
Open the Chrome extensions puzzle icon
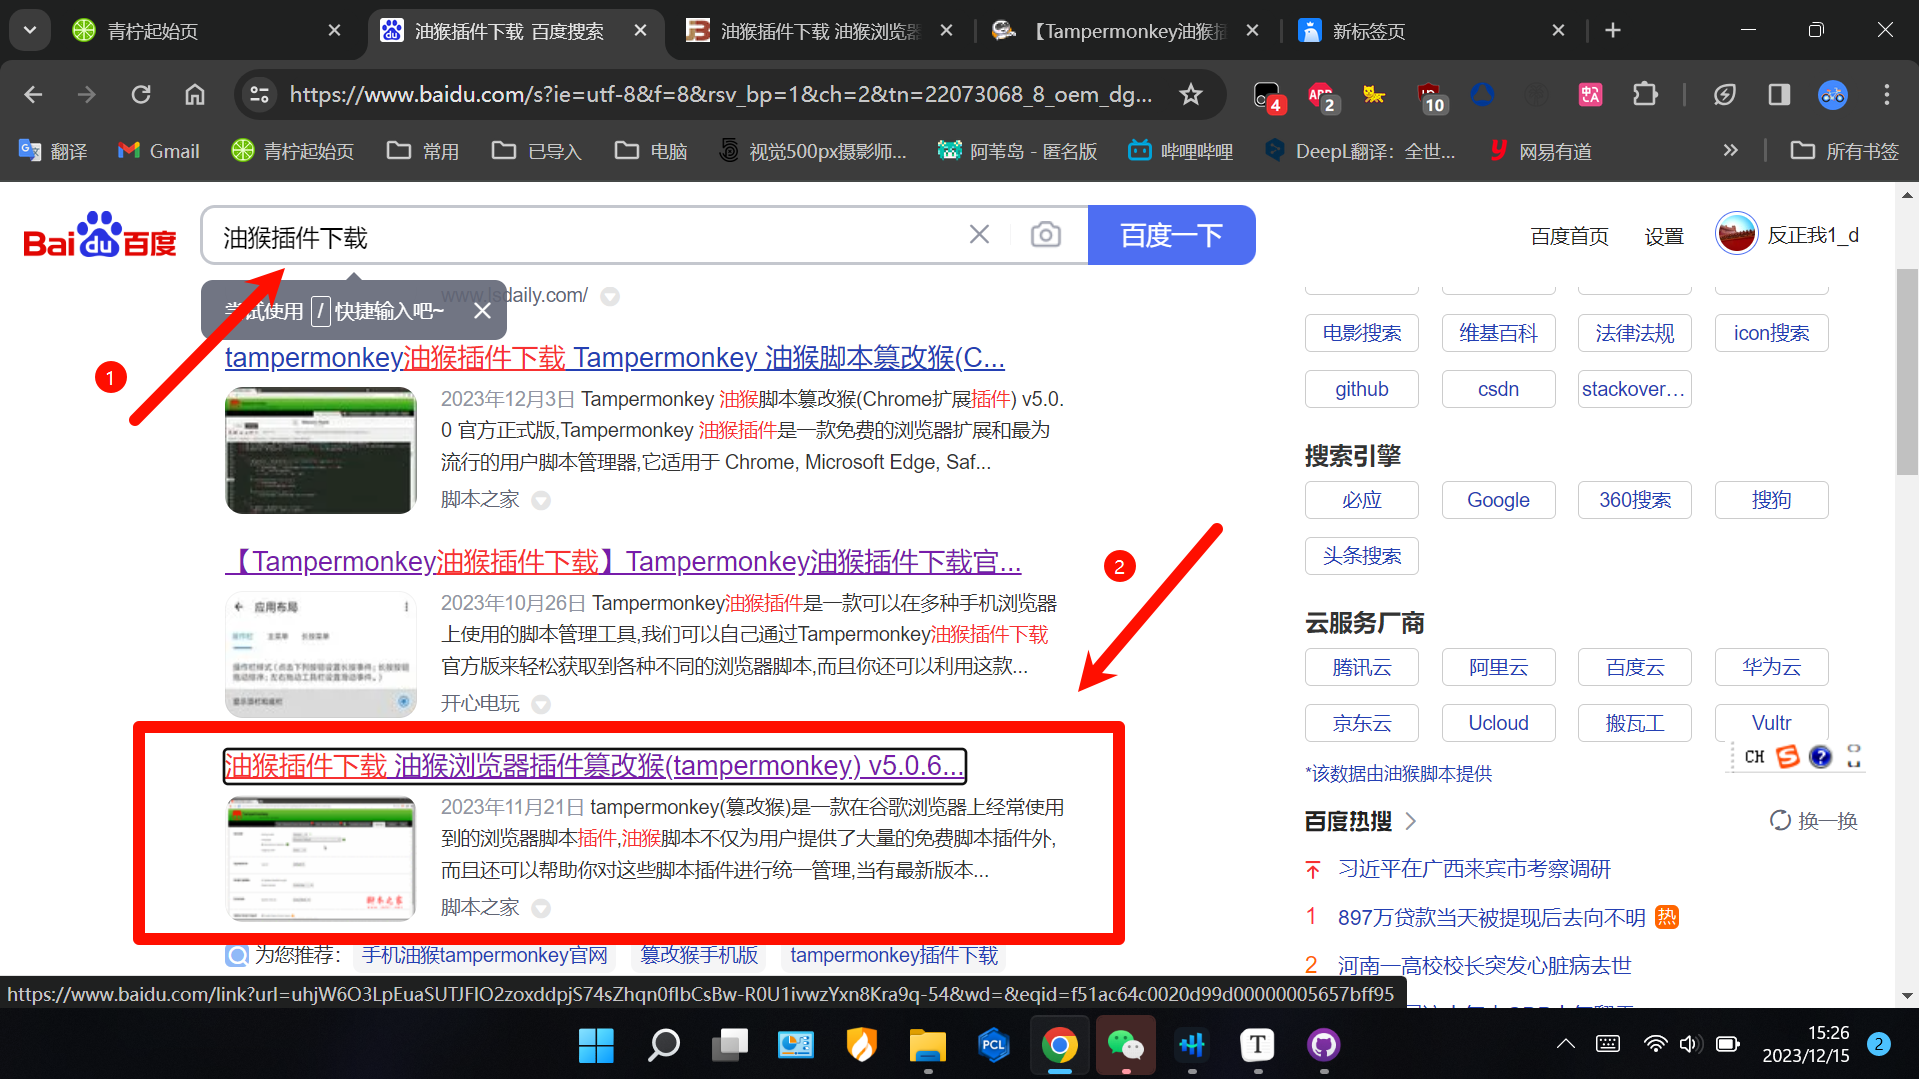click(1645, 95)
